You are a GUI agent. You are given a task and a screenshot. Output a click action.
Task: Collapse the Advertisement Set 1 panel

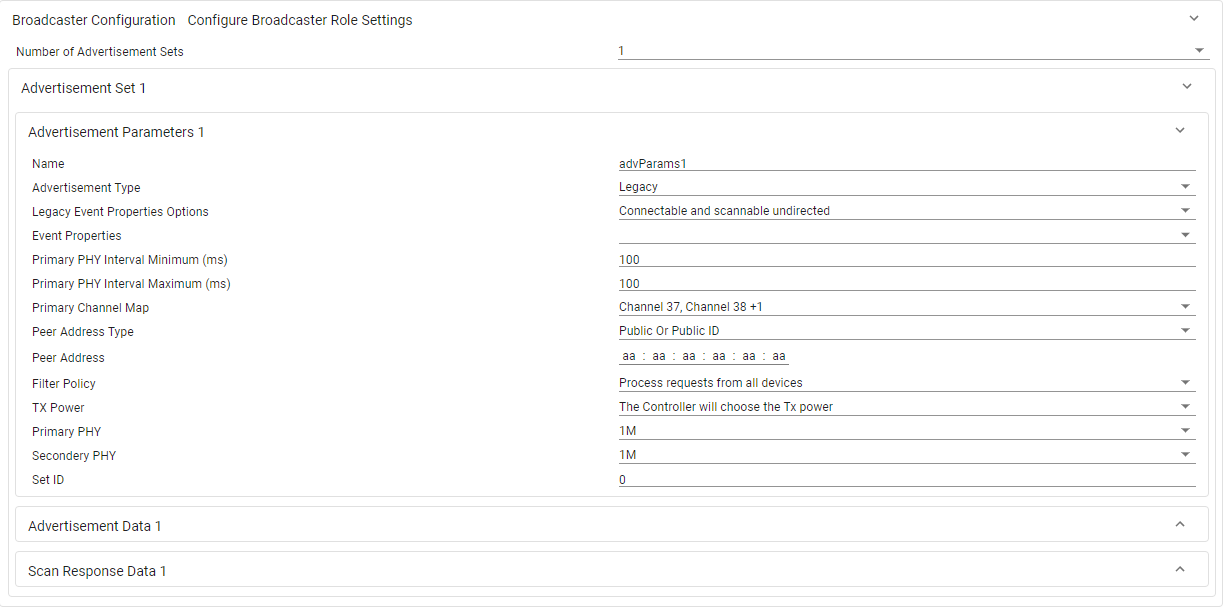click(x=1186, y=87)
